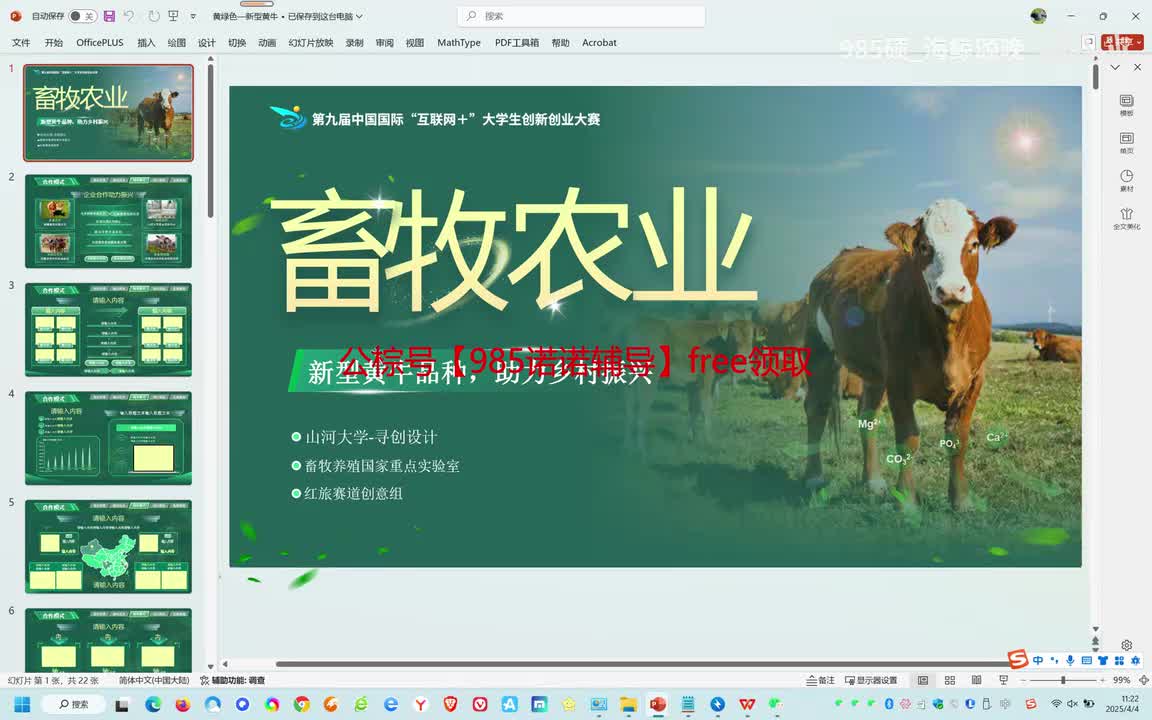Click the zoom slider in status bar
The height and width of the screenshot is (720, 1152).
[1063, 680]
